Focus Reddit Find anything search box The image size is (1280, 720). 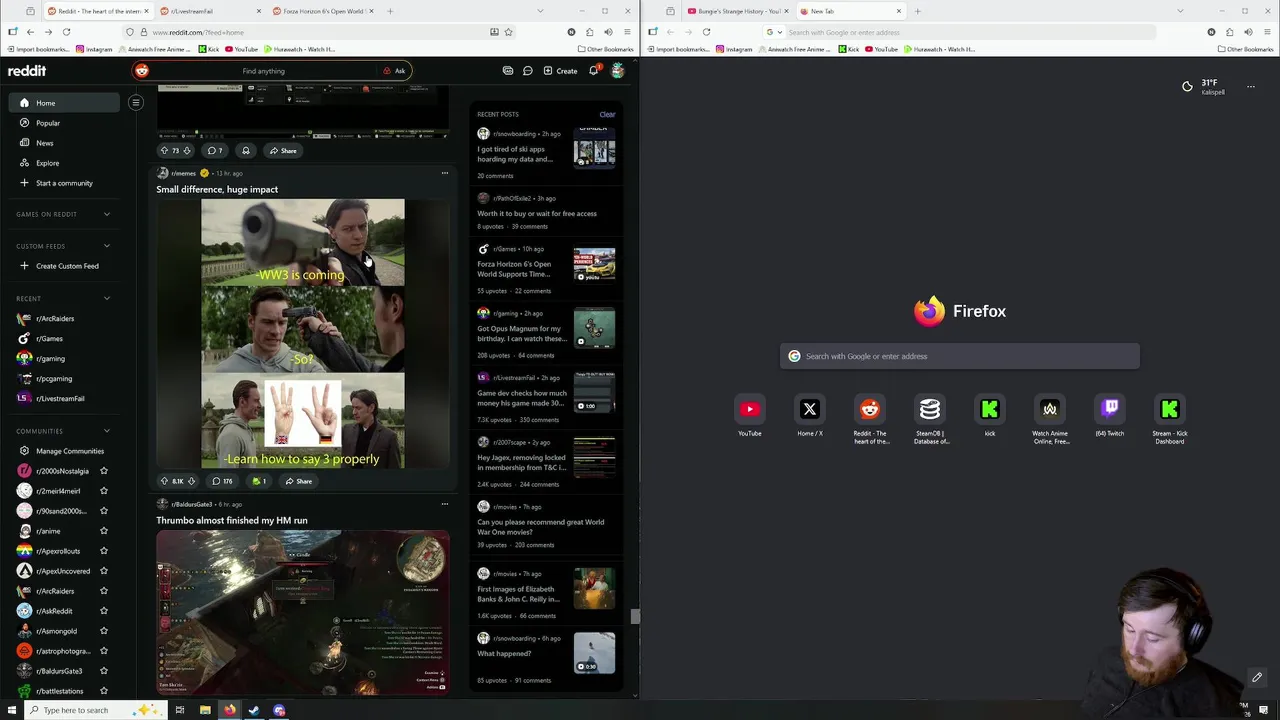tap(263, 71)
